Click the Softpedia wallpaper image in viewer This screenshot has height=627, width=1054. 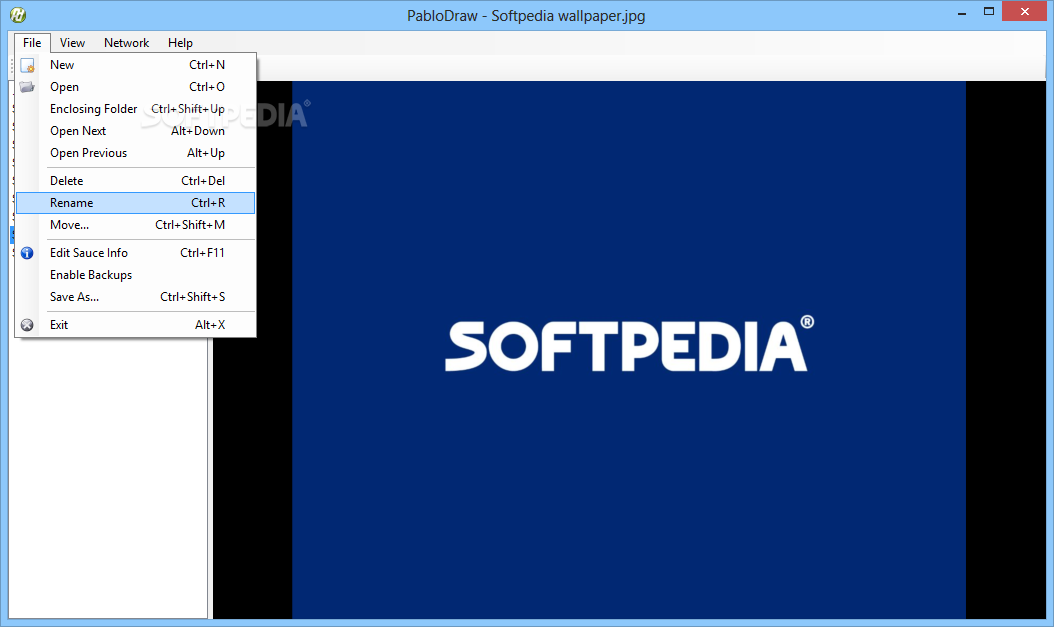coord(629,349)
